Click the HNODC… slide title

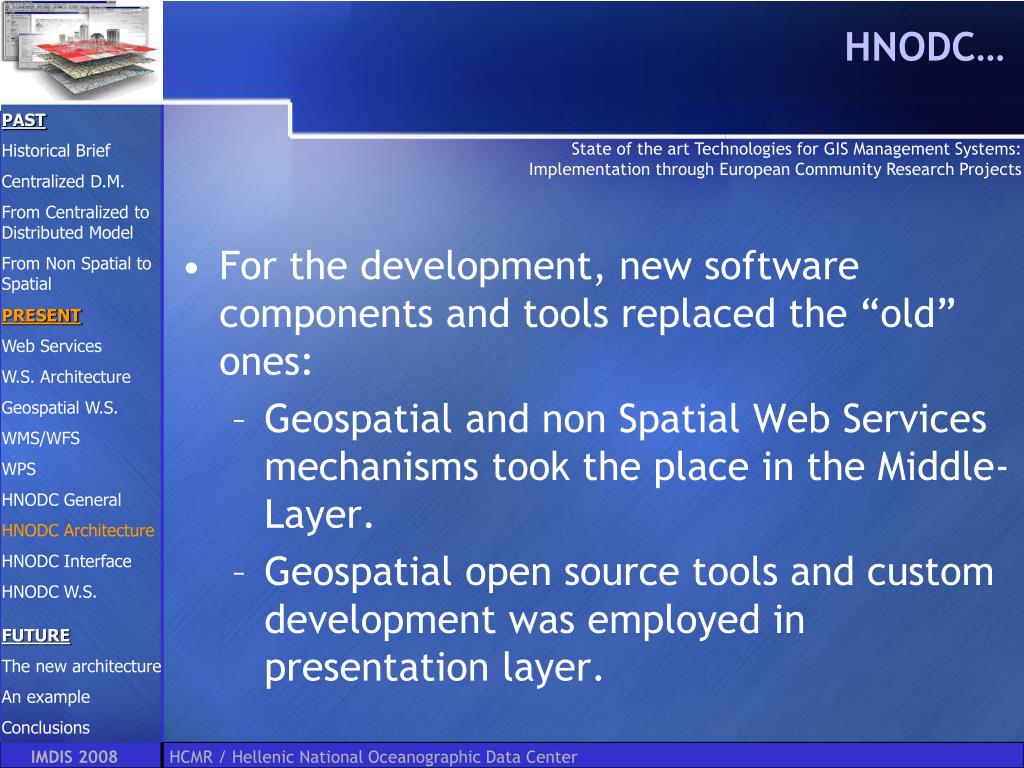coord(924,48)
